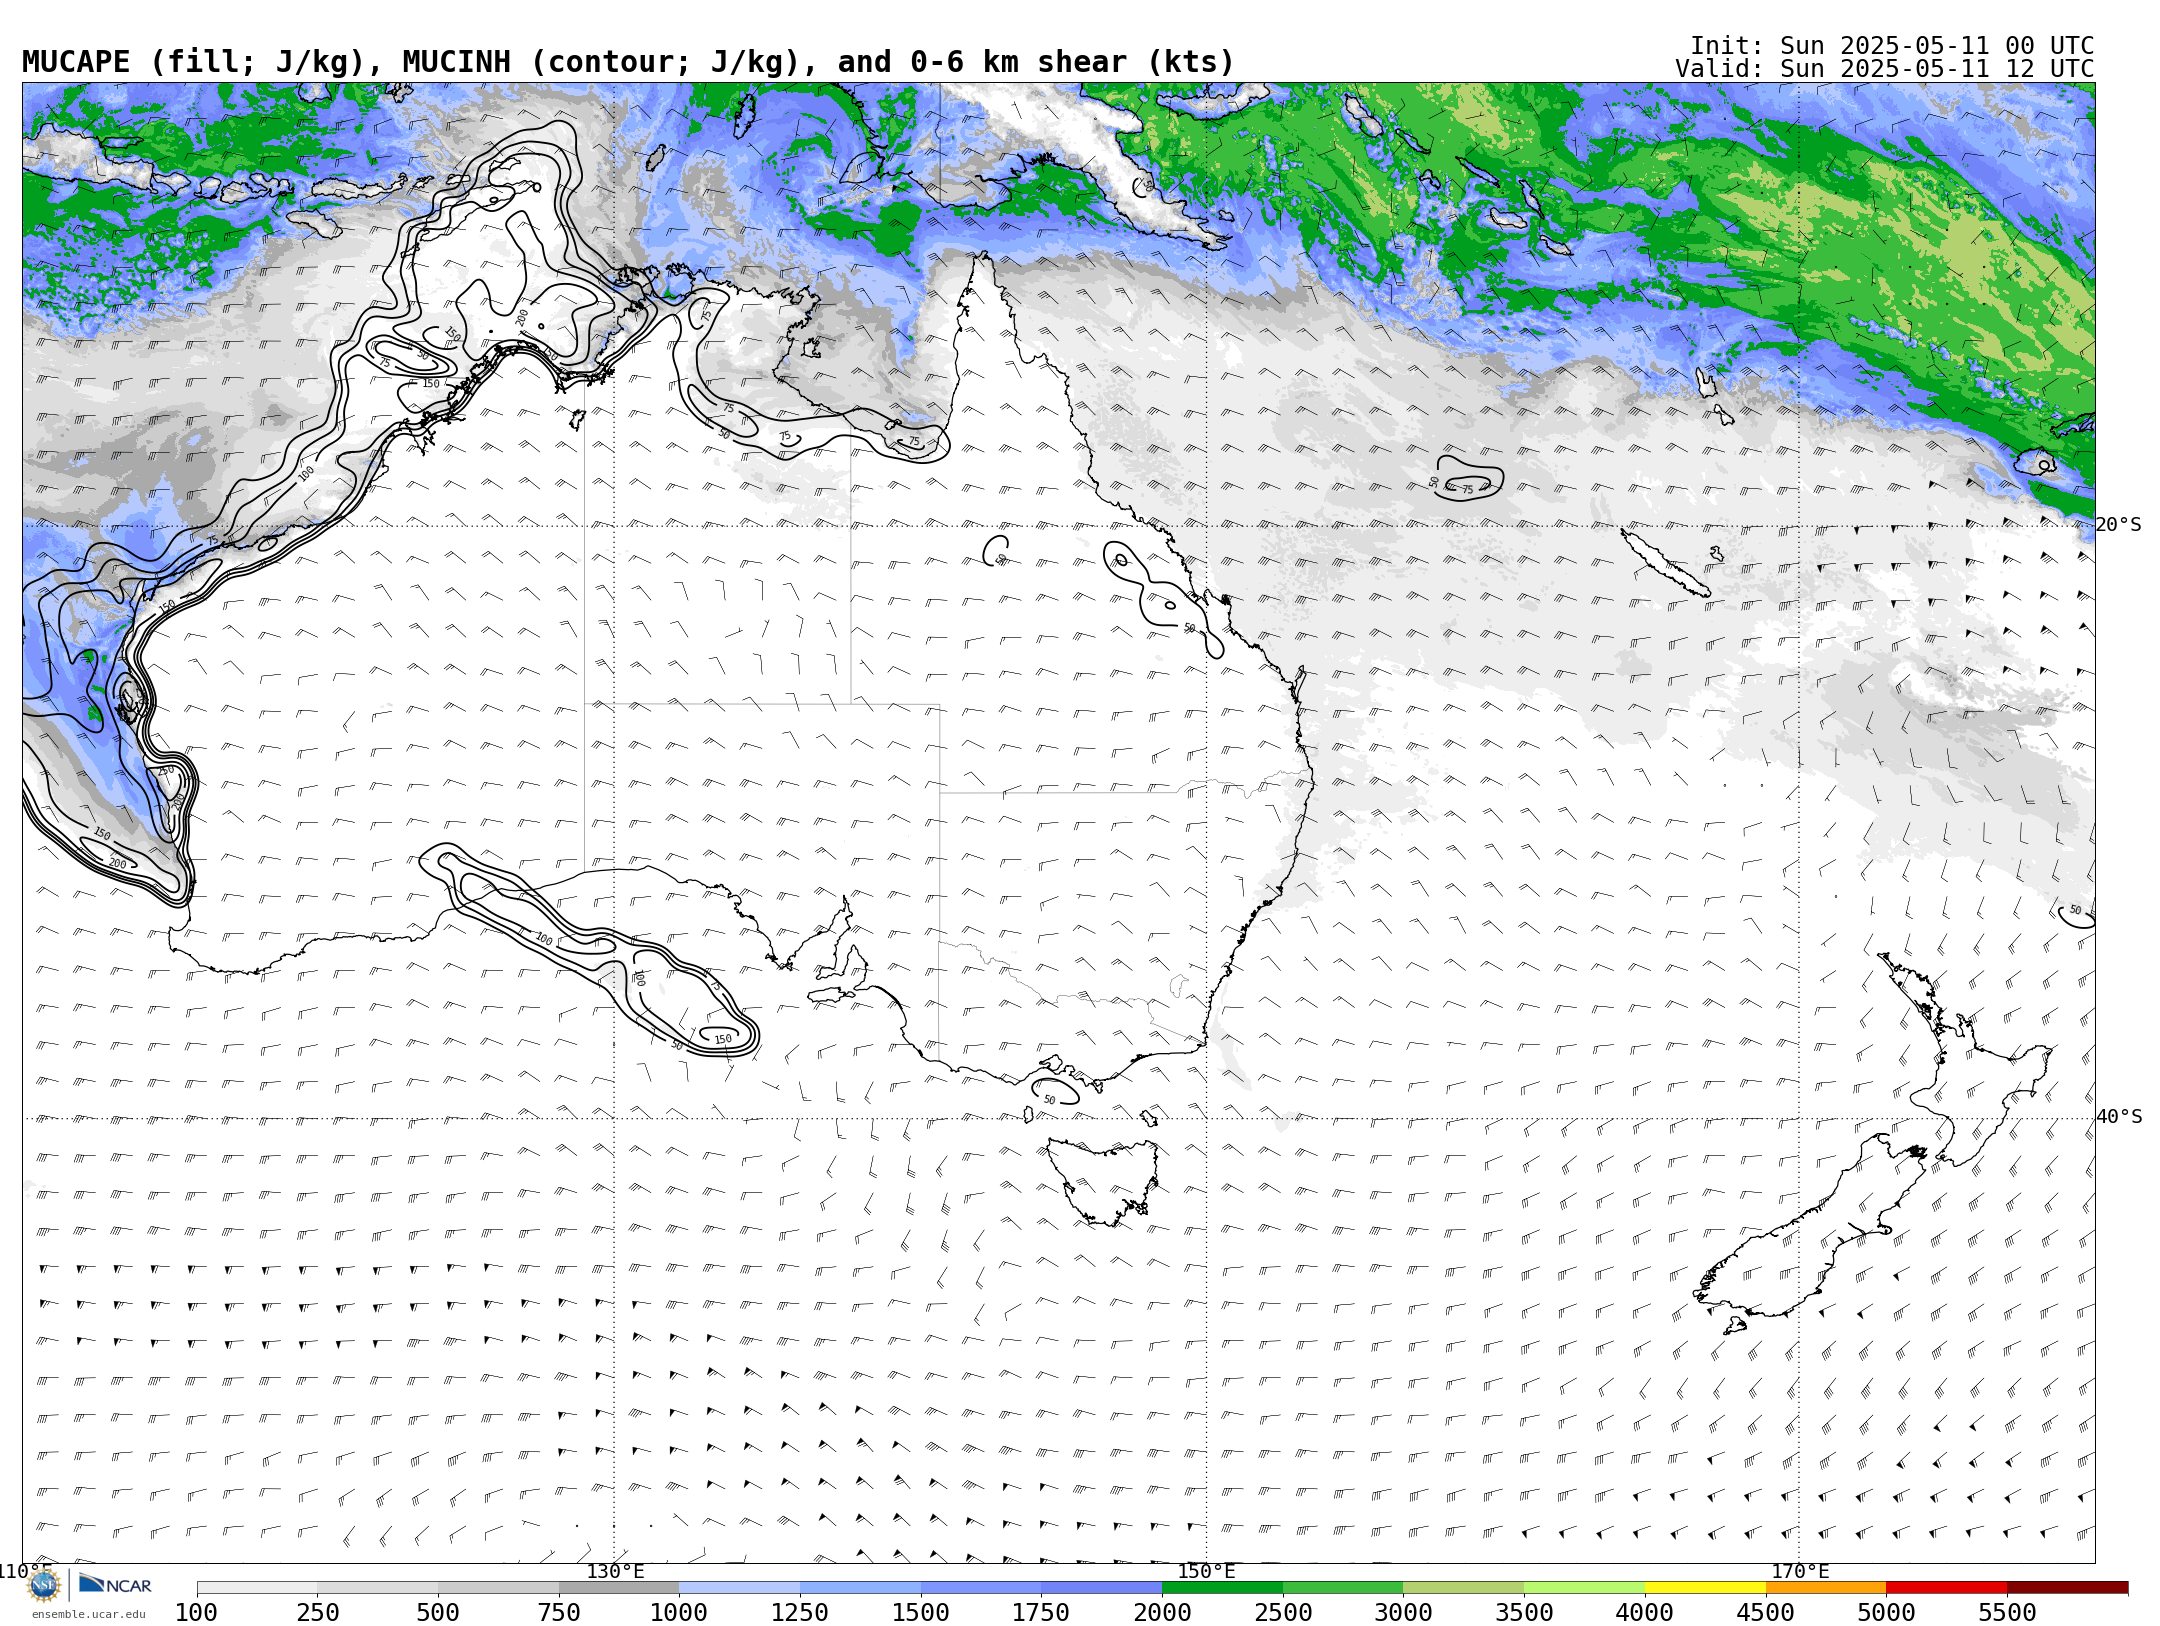
Task: Pick the bright red 5000–5500 colorbar segment
Action: (x=1946, y=1588)
